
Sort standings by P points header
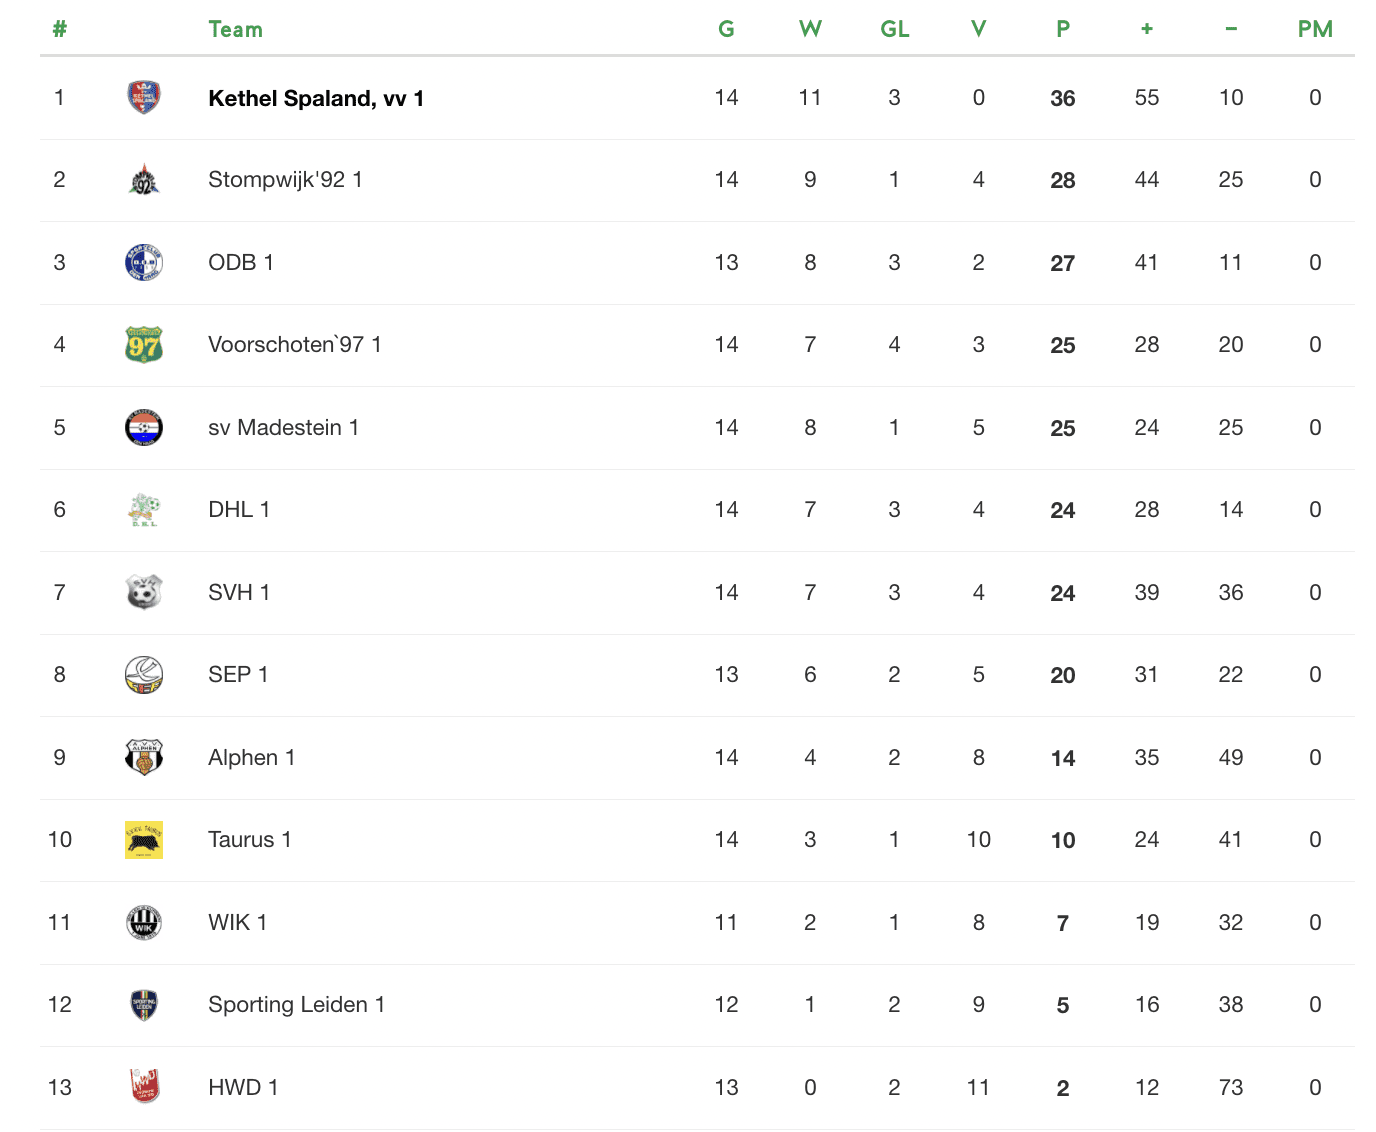[1063, 29]
